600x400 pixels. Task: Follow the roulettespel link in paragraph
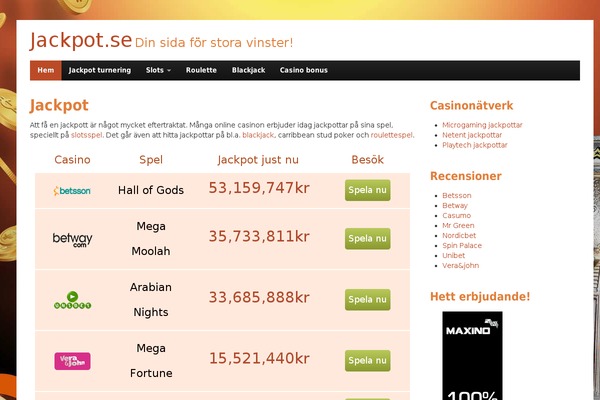tap(391, 135)
